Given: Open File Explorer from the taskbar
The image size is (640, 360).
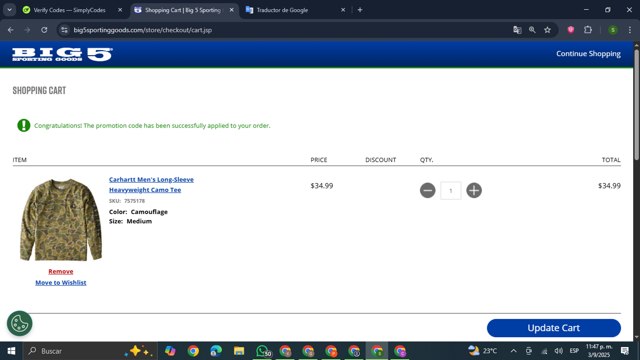Looking at the screenshot, I should click(239, 351).
